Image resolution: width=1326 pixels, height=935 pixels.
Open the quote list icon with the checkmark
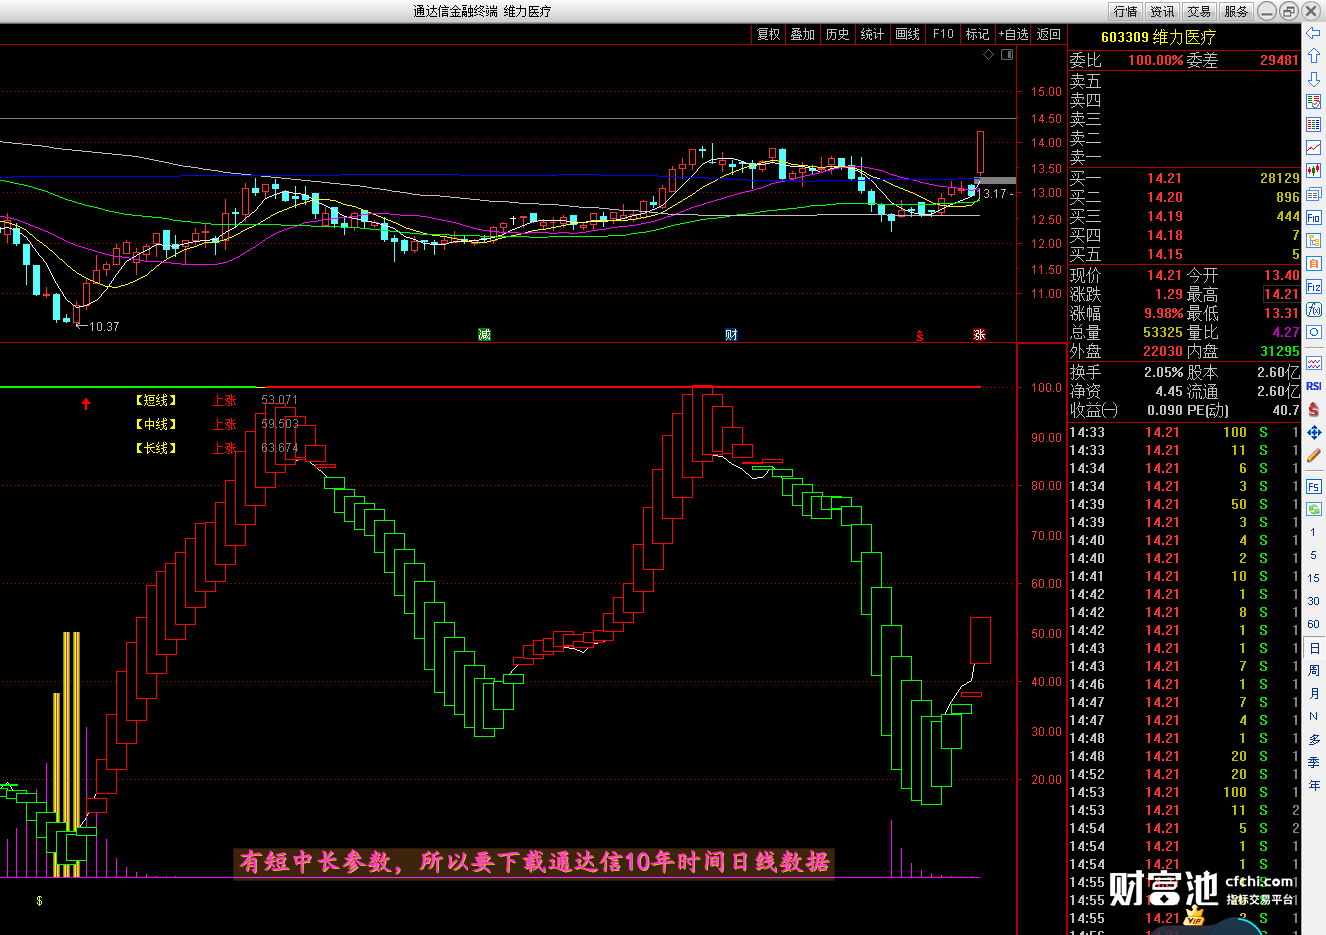pyautogui.click(x=1314, y=102)
